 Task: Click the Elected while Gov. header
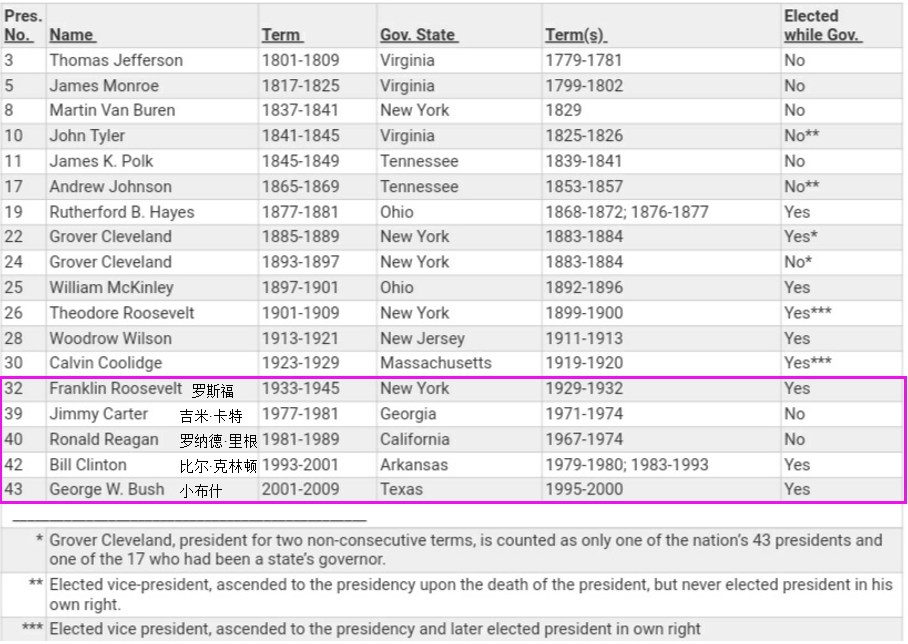point(822,26)
